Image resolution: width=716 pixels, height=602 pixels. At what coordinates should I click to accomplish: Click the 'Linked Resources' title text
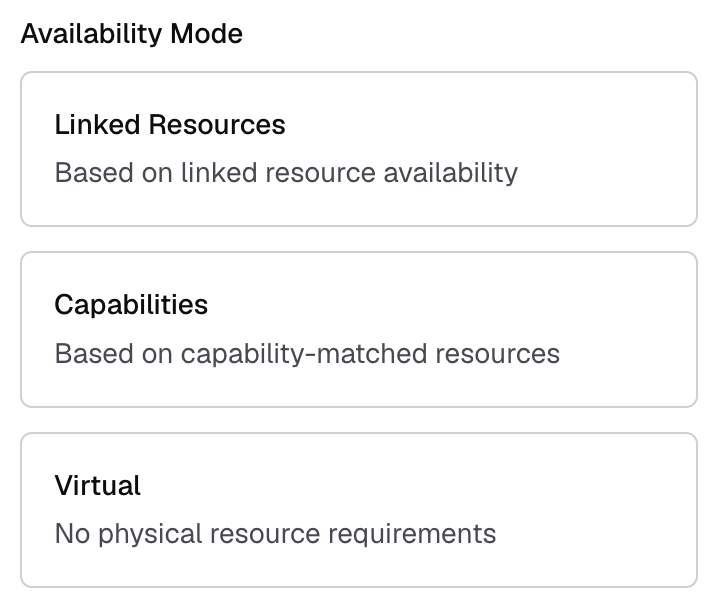[170, 125]
